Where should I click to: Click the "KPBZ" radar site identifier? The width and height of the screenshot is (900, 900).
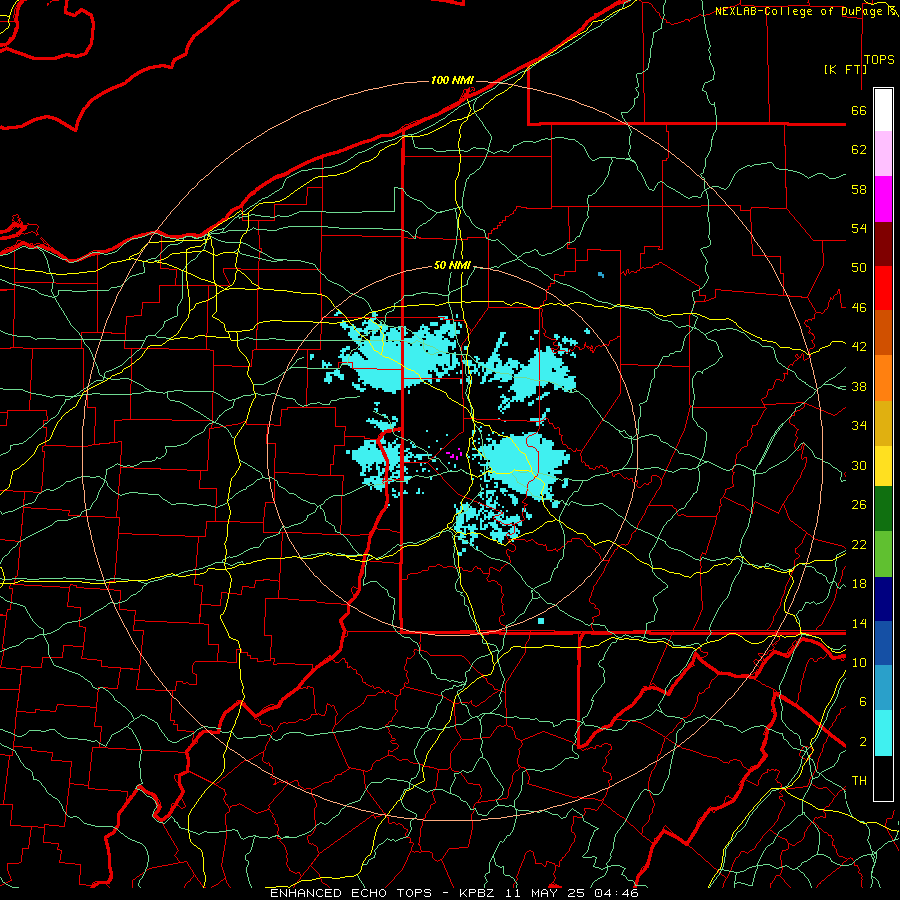coord(476,893)
